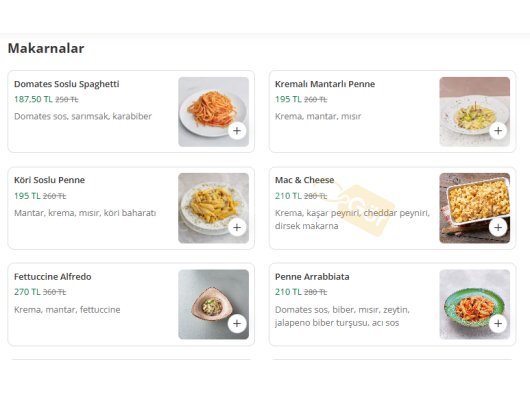The image size is (530, 393).
Task: Open the Köri Soslu Penne photo
Action: tap(214, 208)
